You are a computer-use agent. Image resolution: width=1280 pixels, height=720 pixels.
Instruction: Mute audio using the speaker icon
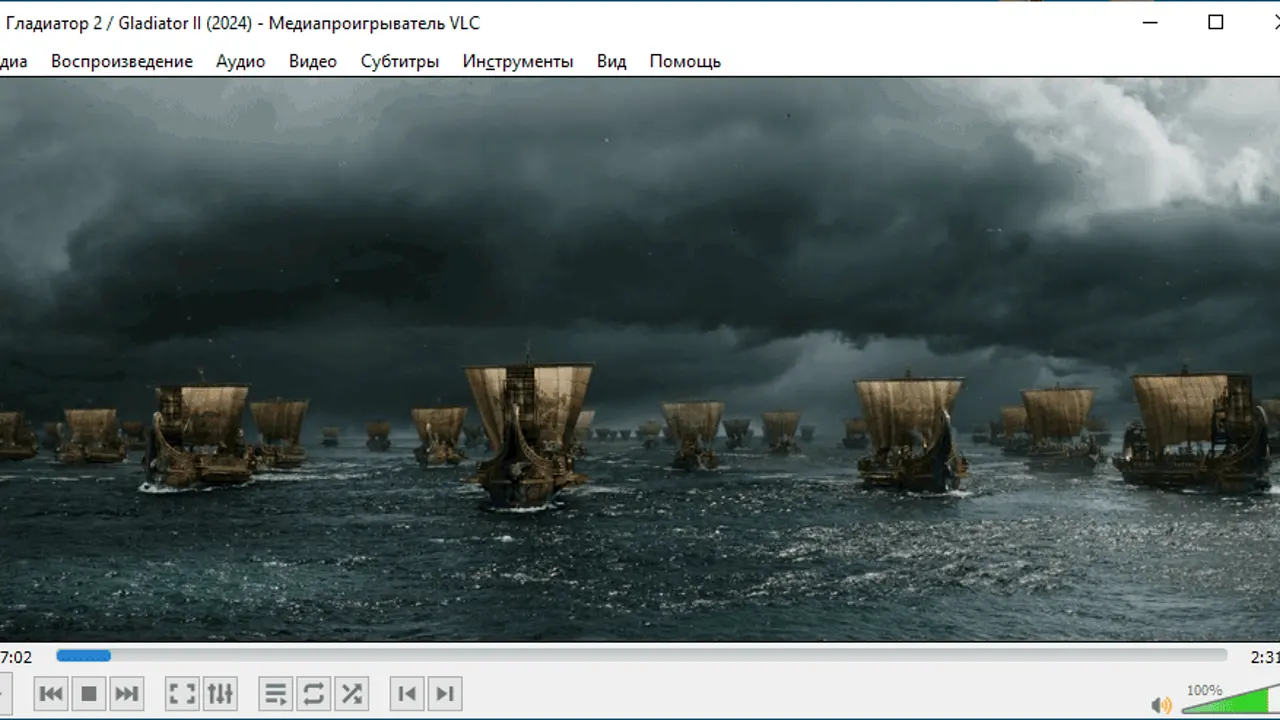1161,705
